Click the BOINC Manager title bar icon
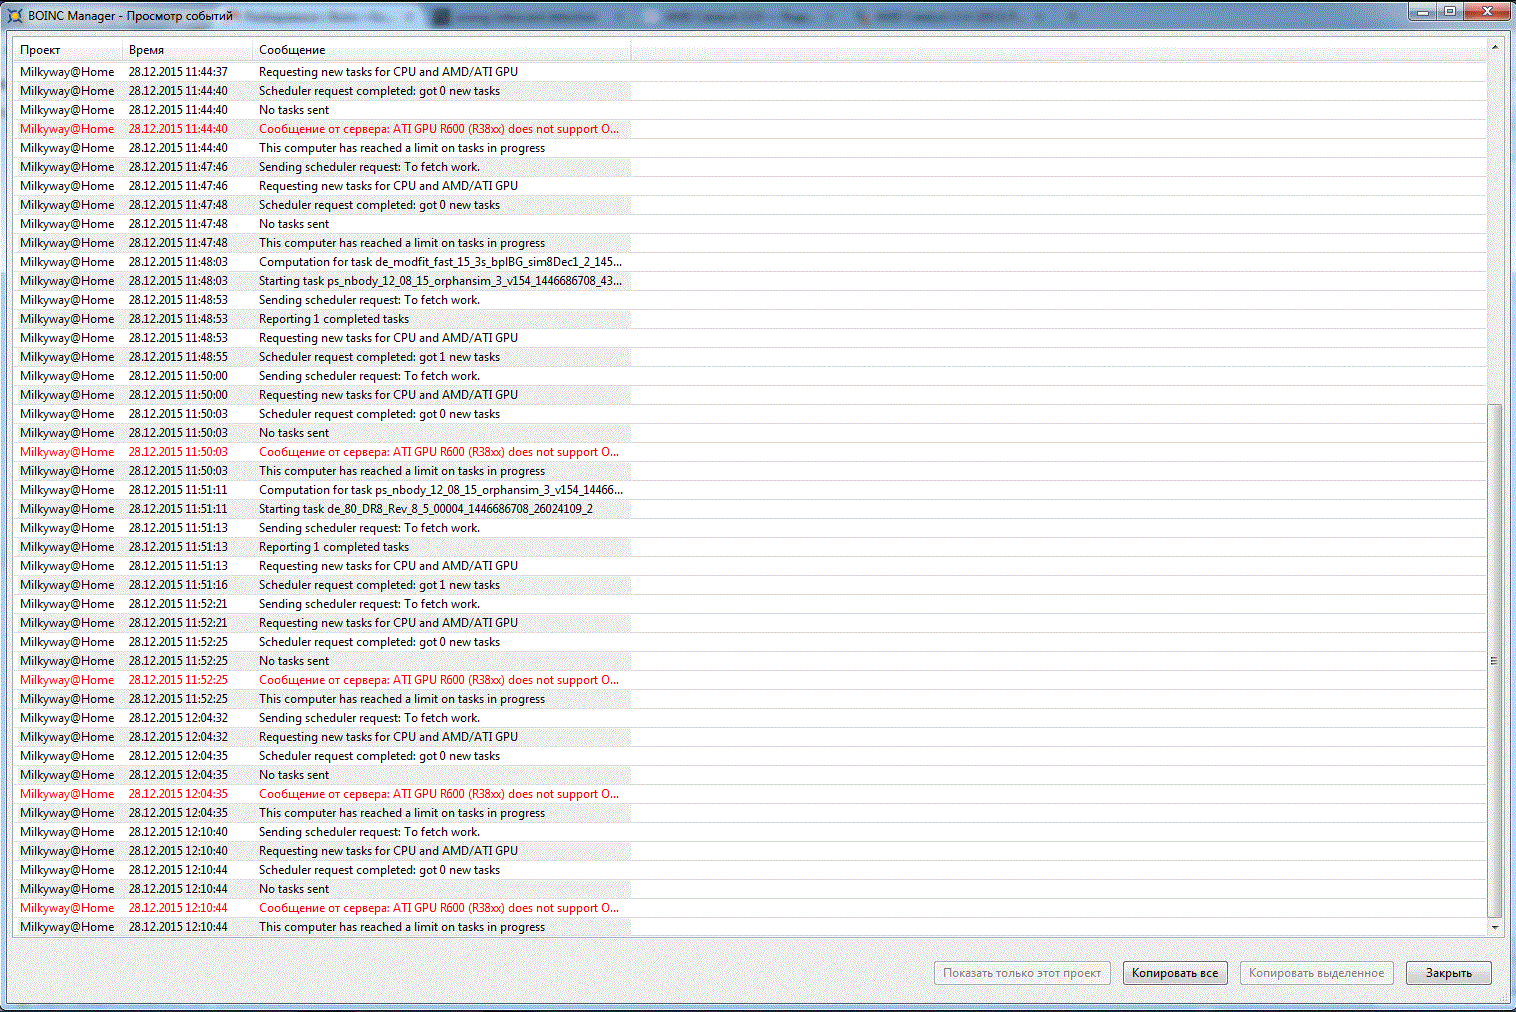Viewport: 1516px width, 1012px height. 15,15
